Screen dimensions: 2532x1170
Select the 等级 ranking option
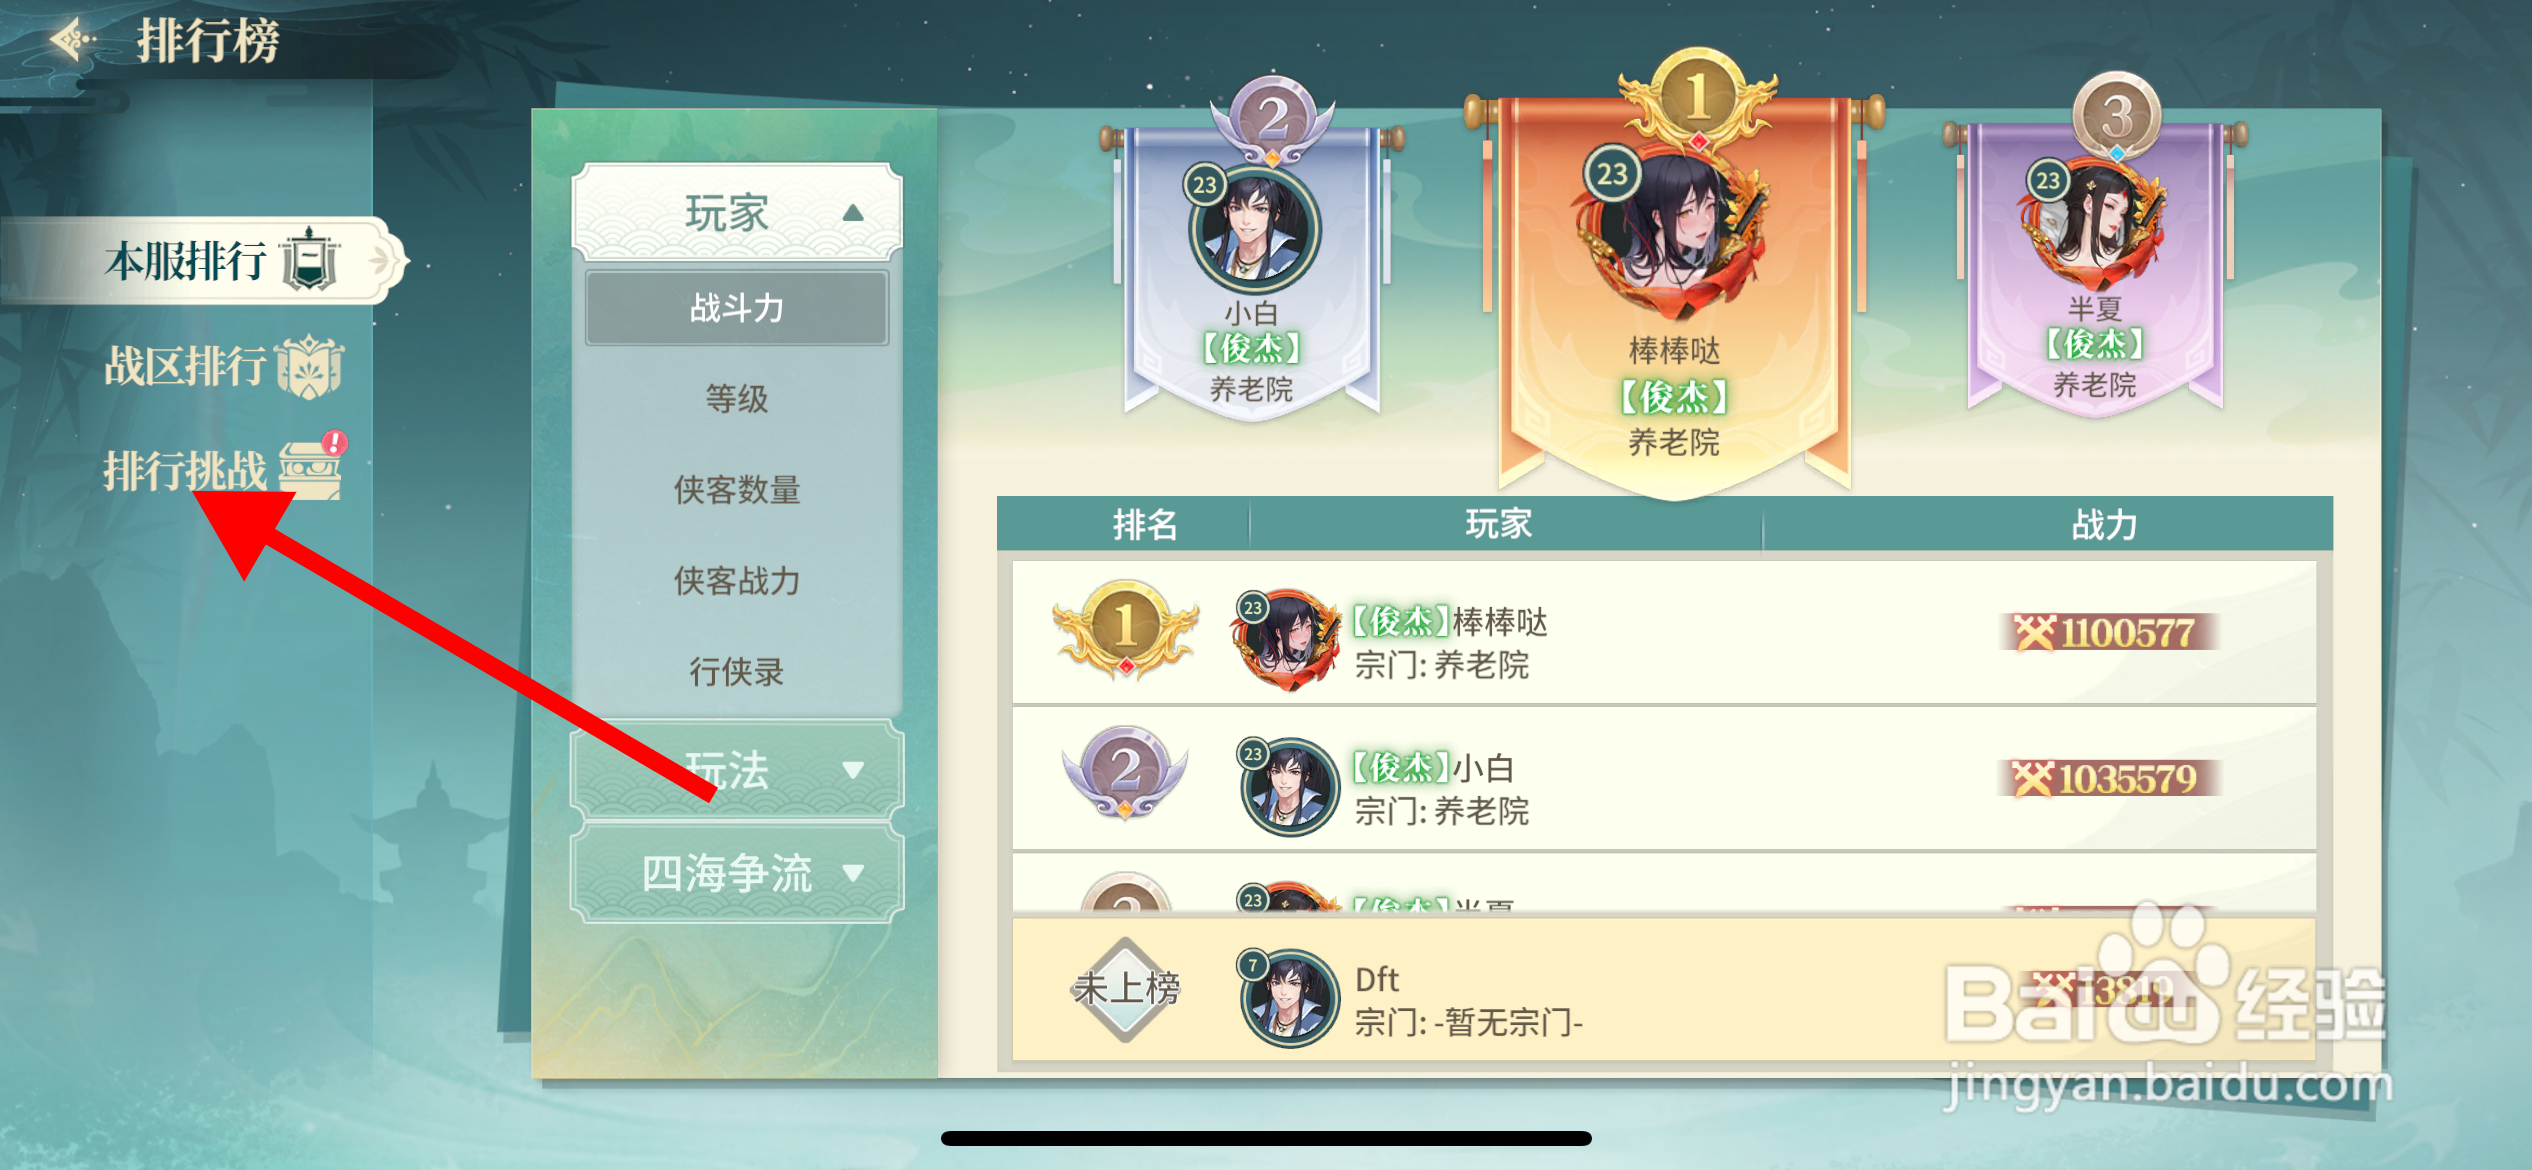[737, 399]
